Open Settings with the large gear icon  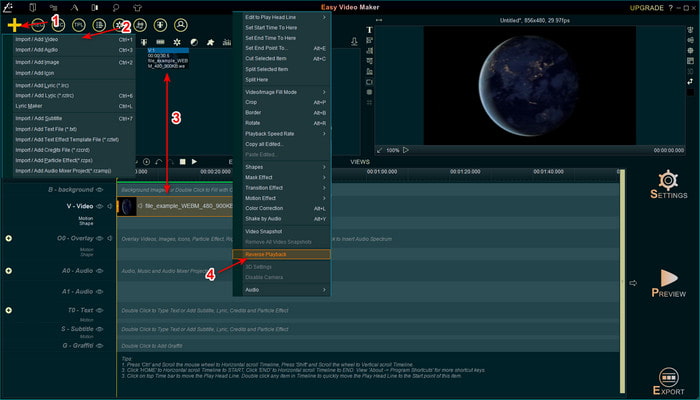[668, 179]
